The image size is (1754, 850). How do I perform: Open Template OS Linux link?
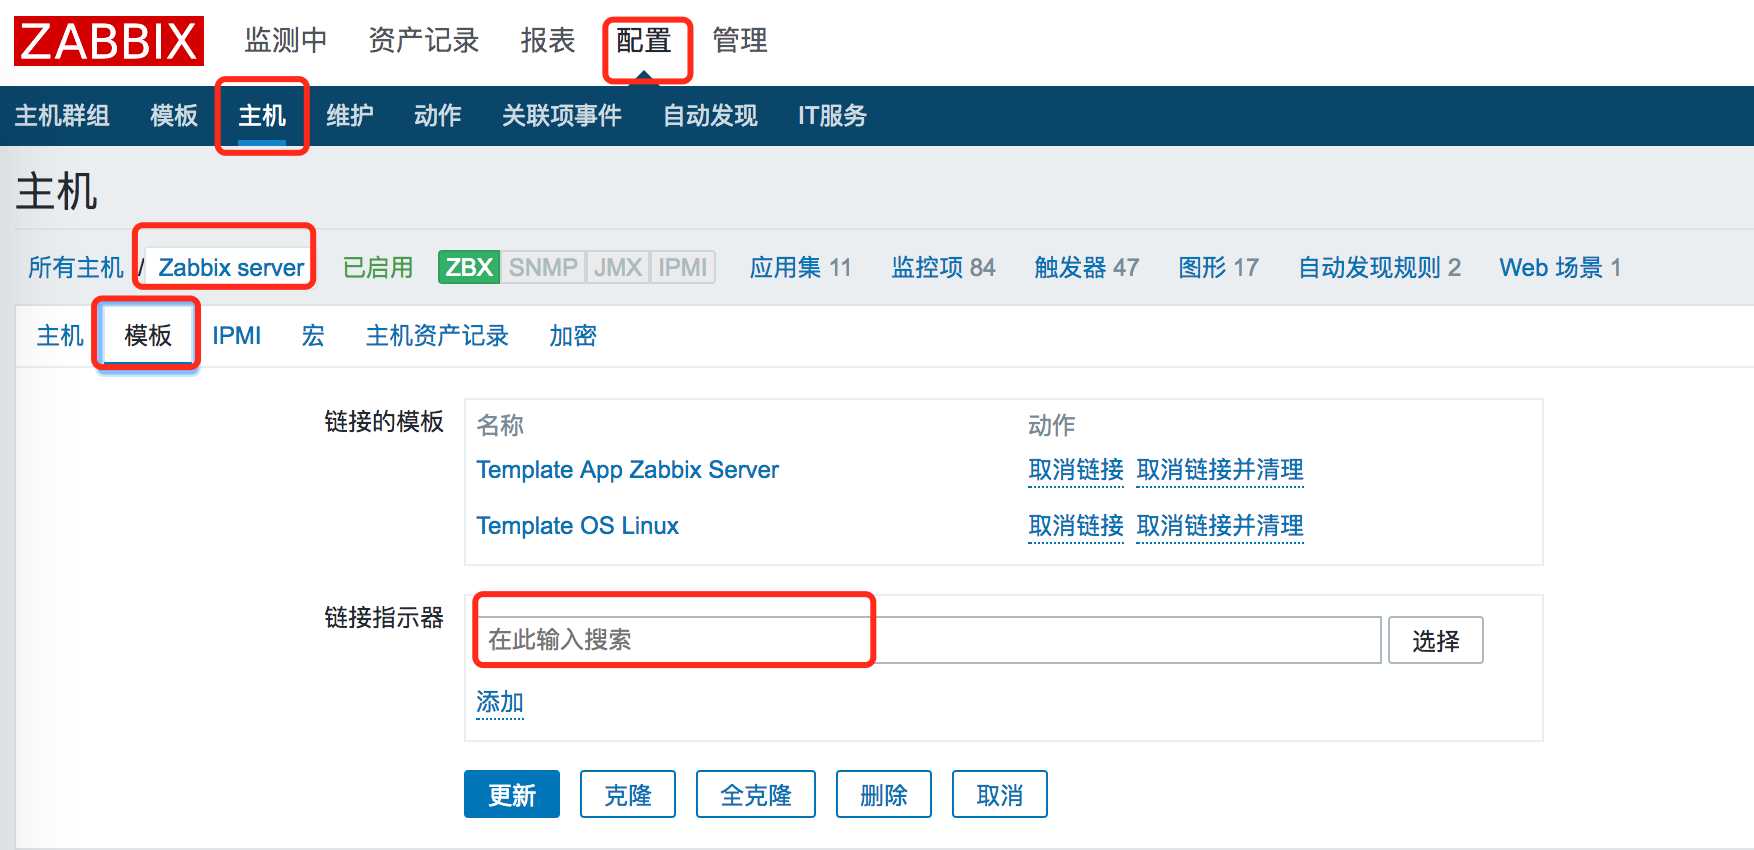[577, 526]
